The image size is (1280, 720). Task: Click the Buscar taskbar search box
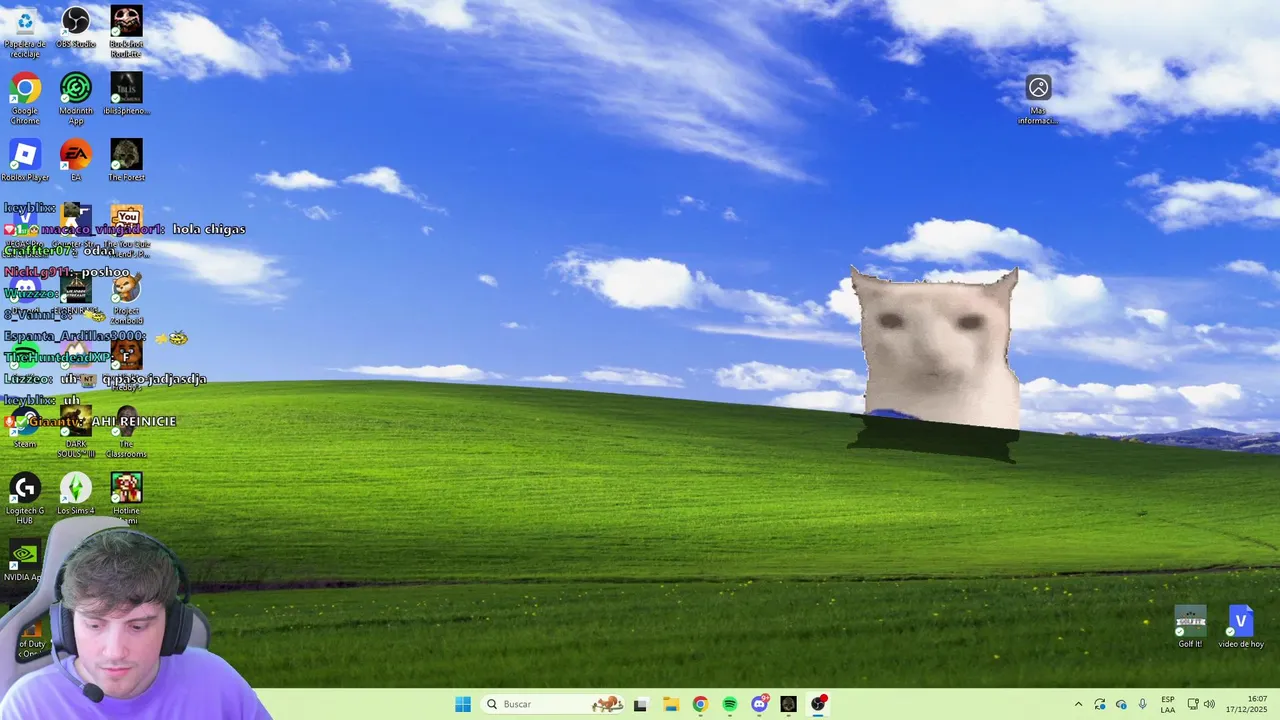[553, 704]
